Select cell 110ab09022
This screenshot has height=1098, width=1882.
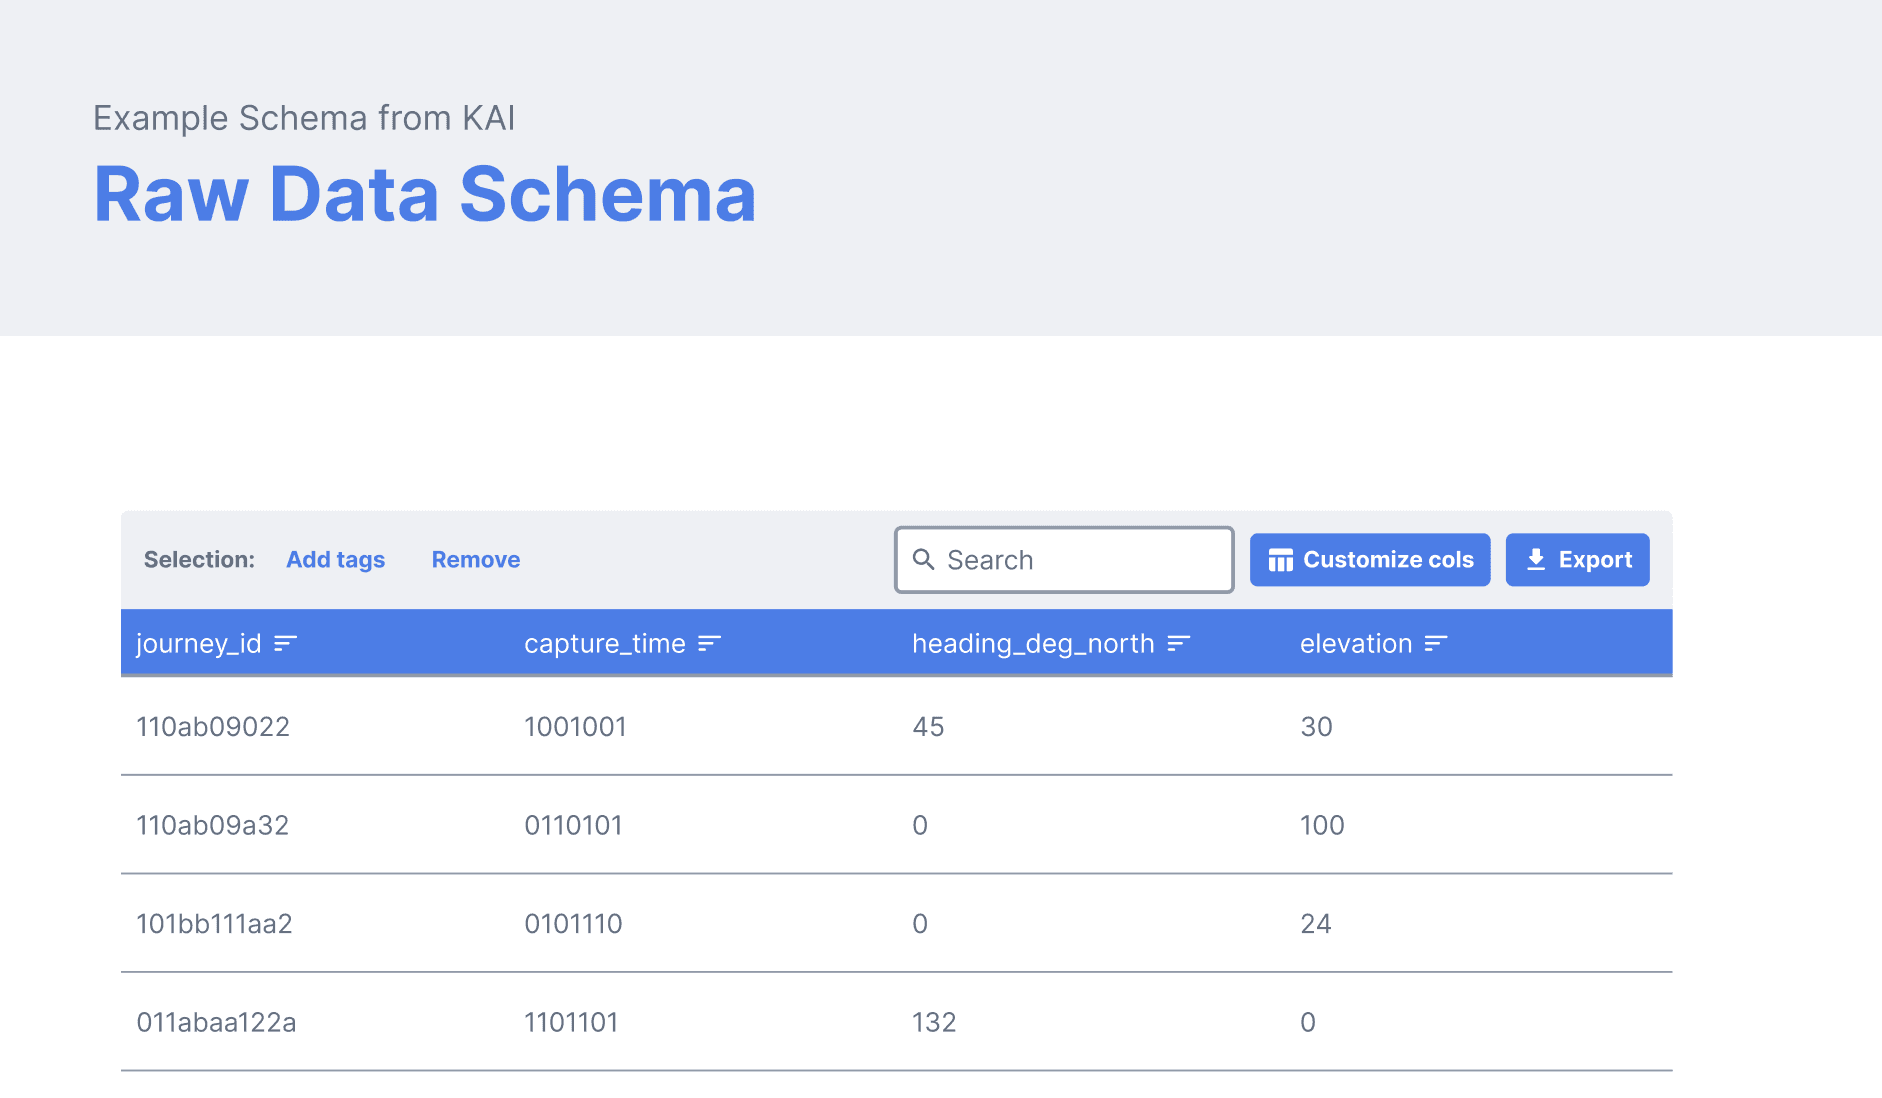tap(213, 727)
